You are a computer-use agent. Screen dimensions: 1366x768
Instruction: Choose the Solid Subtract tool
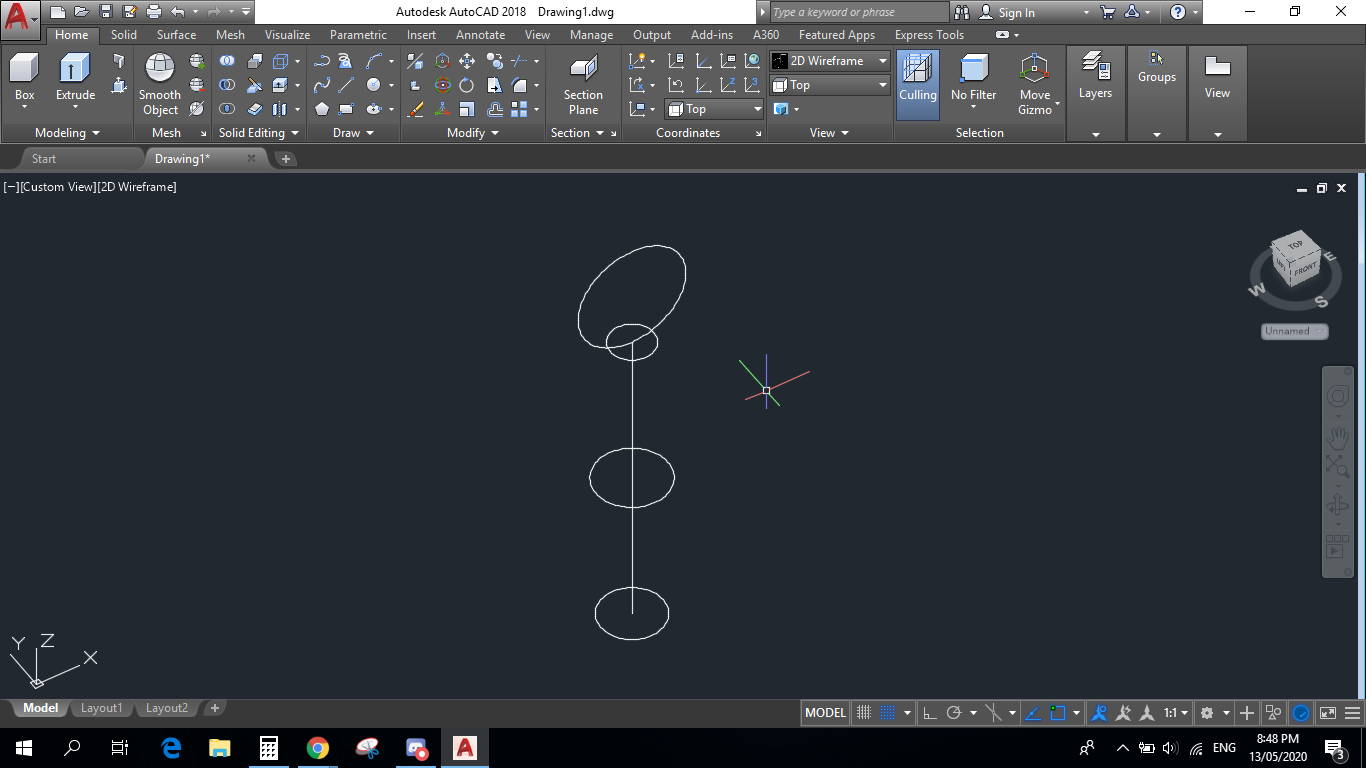[227, 85]
